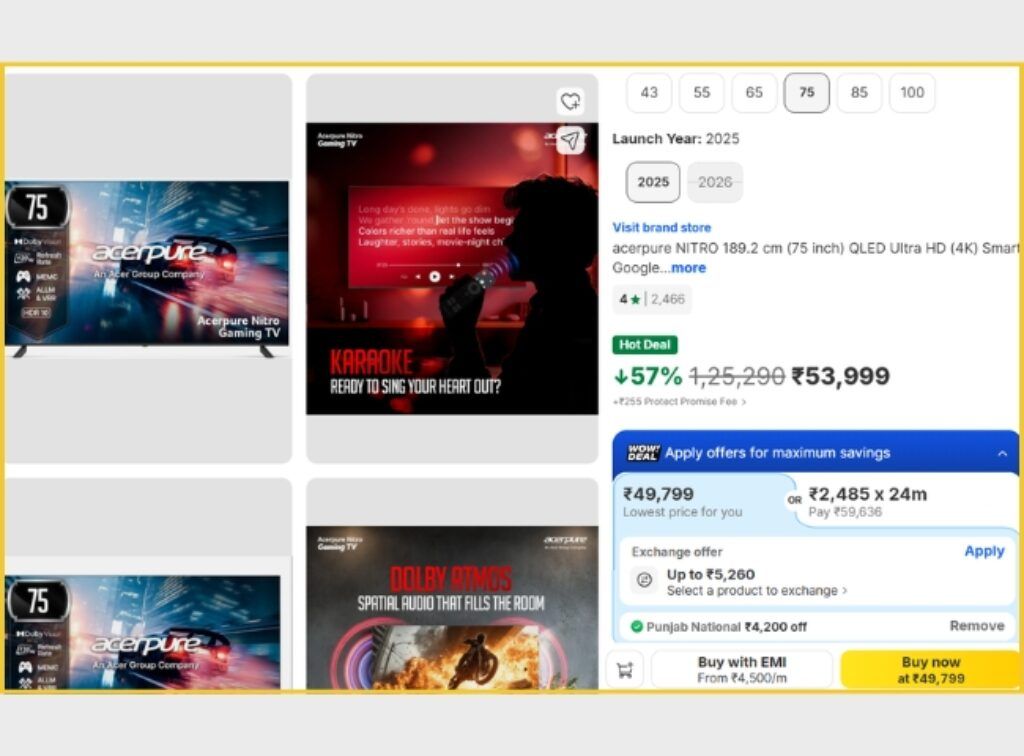Visit brand store link
Screen dimensions: 1024x756
tap(662, 227)
